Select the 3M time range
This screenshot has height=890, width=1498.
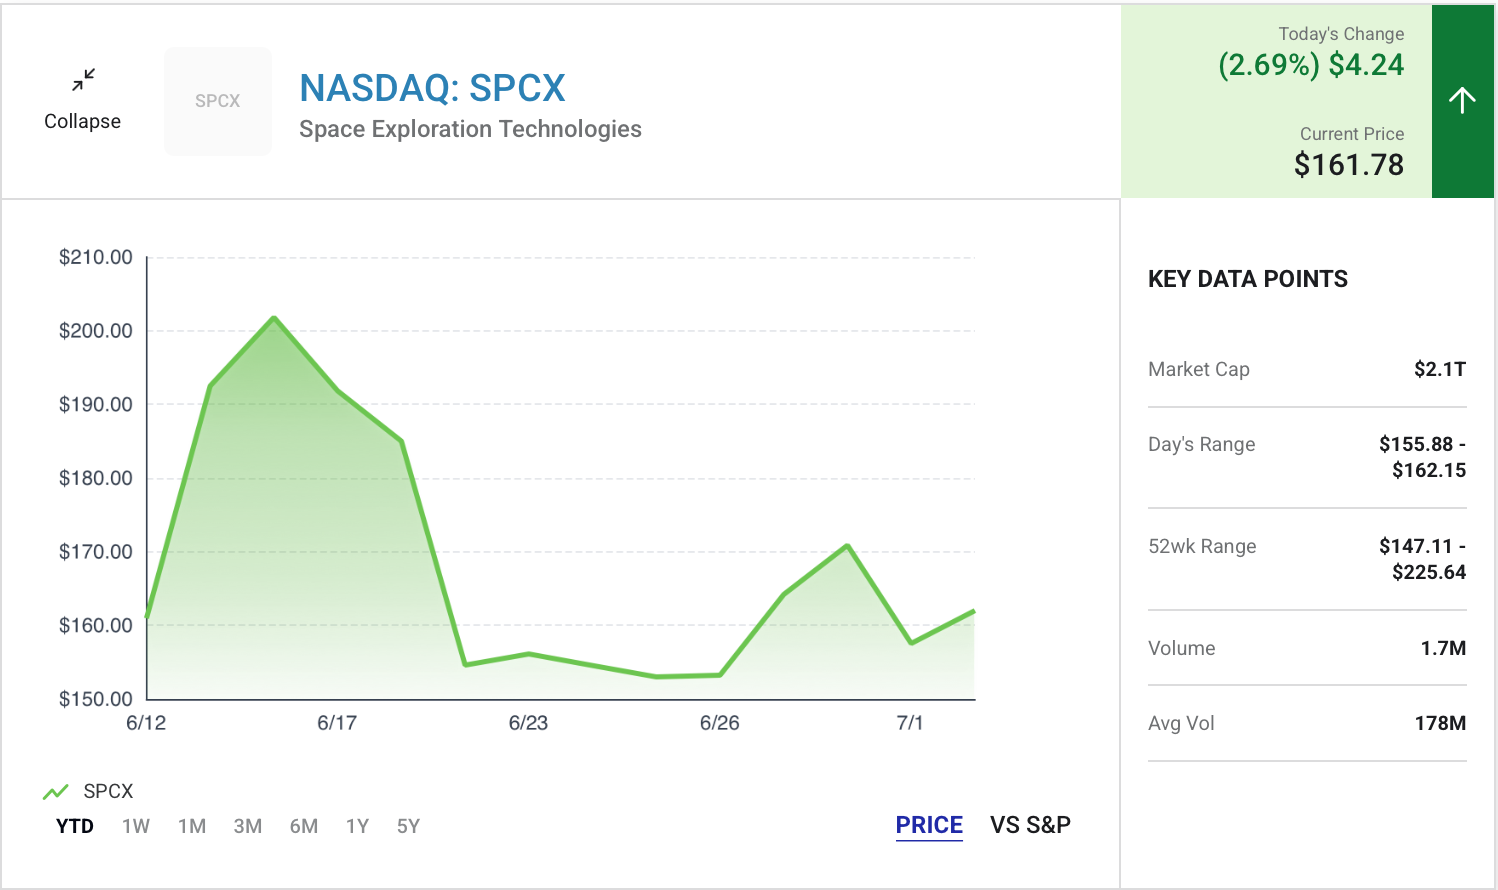click(248, 826)
